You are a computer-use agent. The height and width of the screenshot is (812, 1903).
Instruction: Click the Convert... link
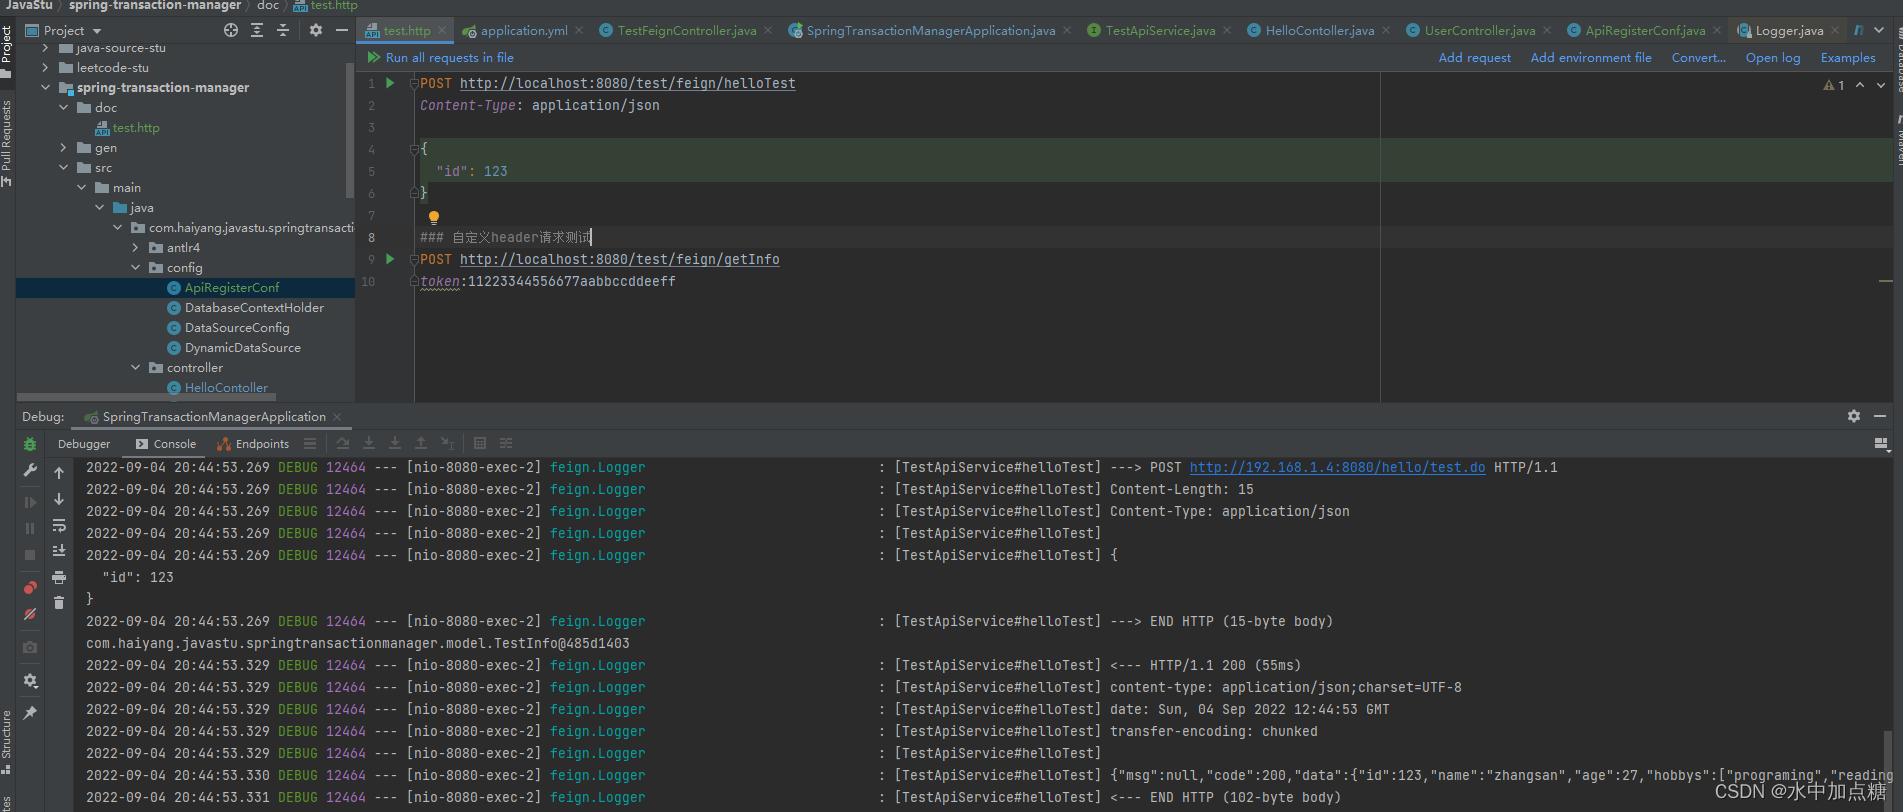click(1698, 58)
